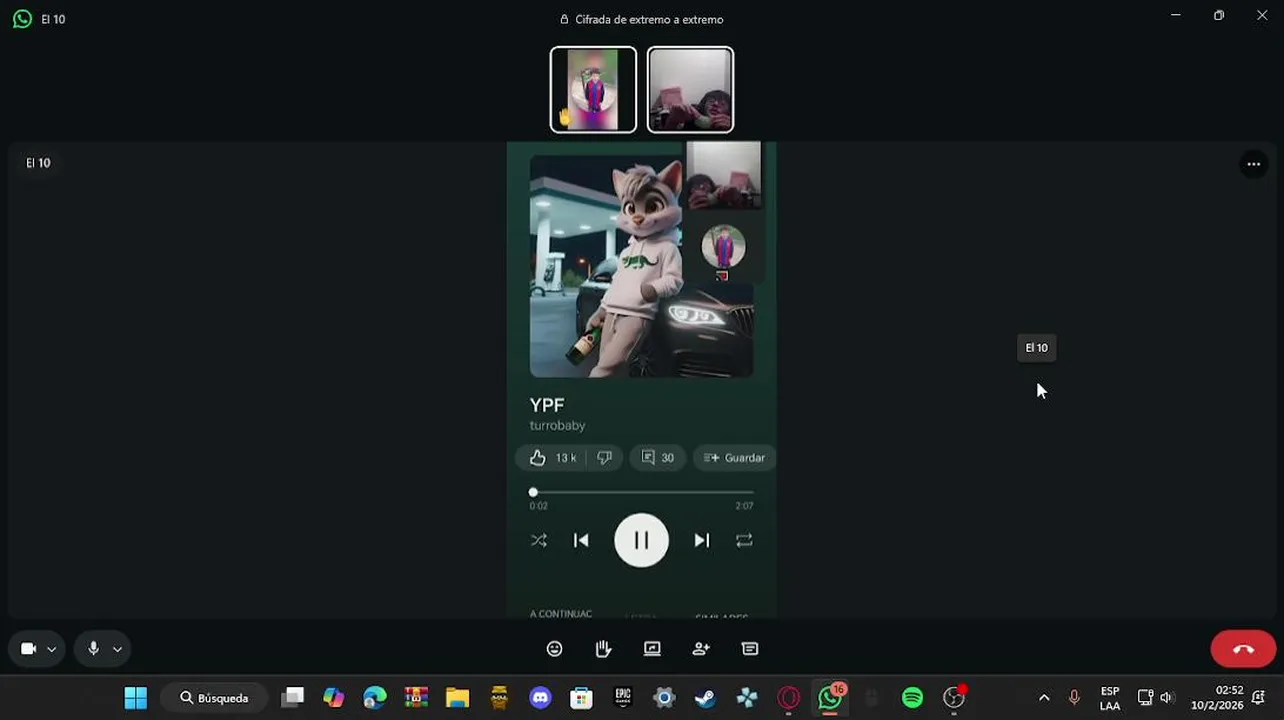This screenshot has height=720, width=1284.
Task: Click WhatsApp logo in title bar
Action: [x=22, y=19]
